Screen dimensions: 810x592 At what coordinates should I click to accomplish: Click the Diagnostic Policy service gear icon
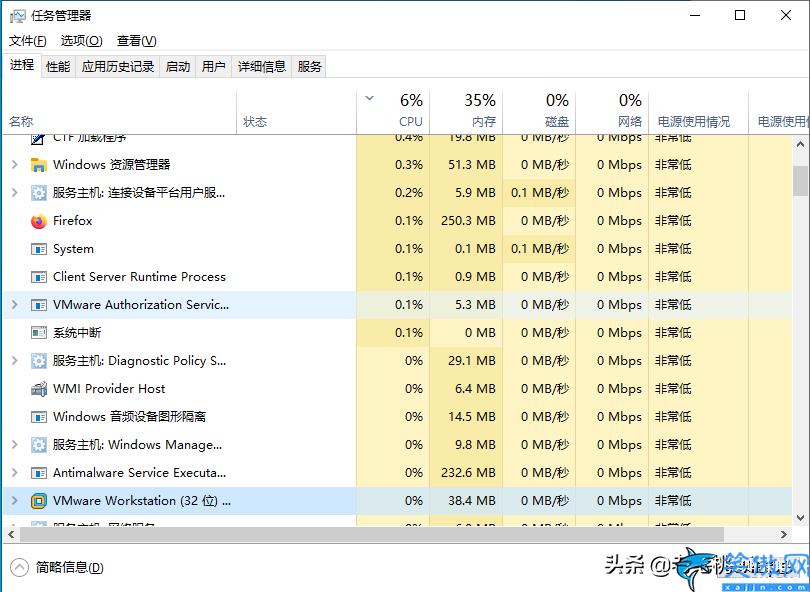(39, 361)
